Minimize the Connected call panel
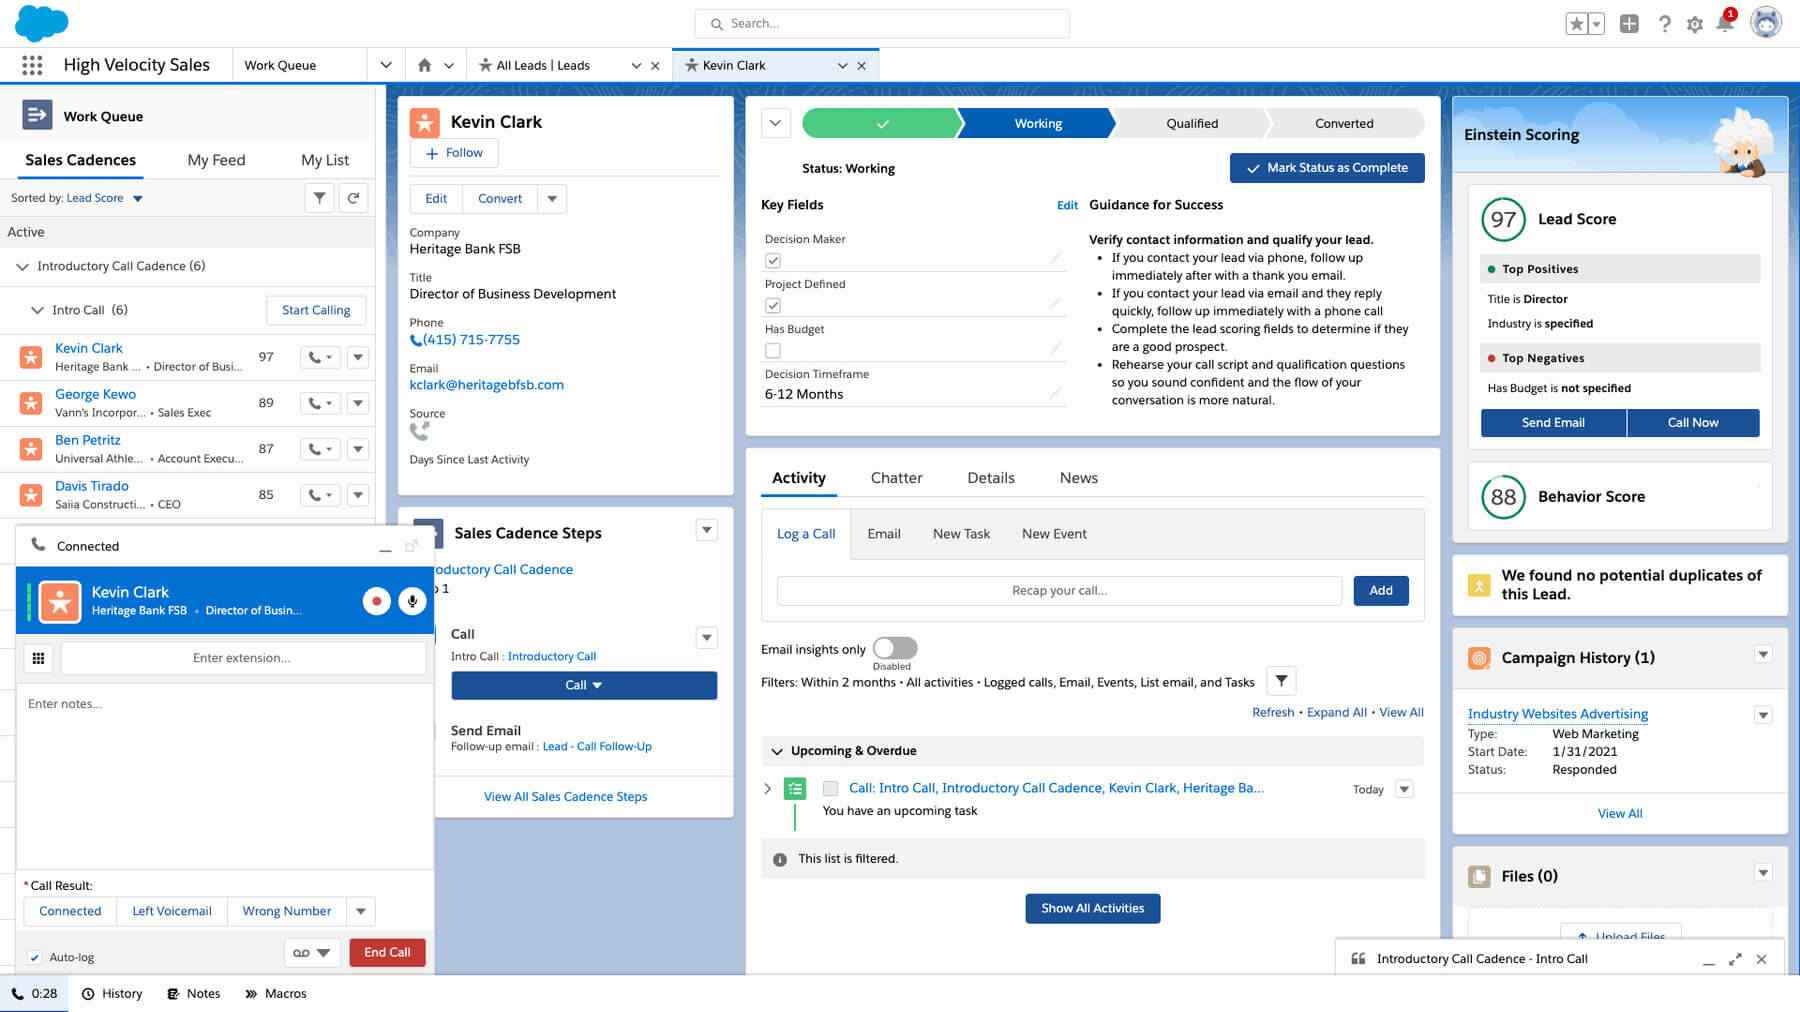Screen dimensions: 1800x1012 [x=385, y=547]
